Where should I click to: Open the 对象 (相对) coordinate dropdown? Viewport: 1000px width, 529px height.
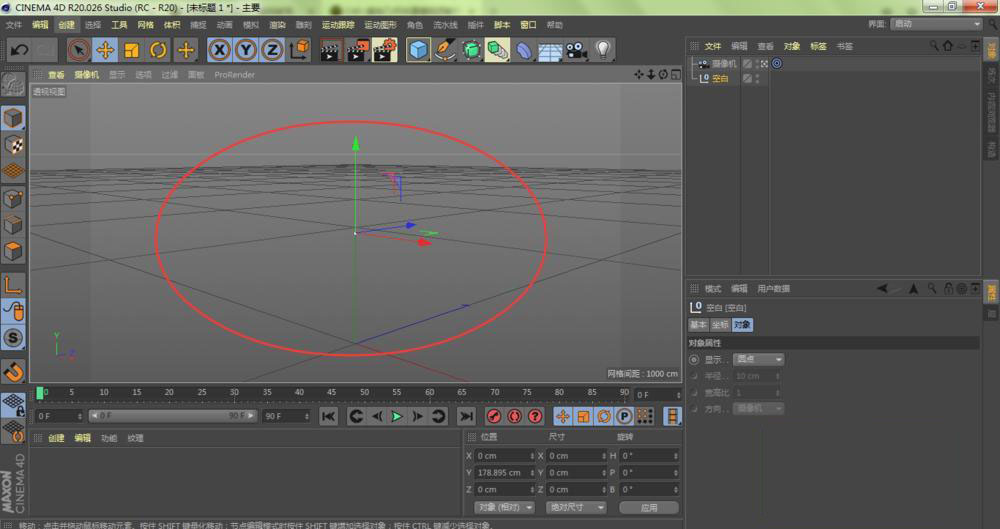pyautogui.click(x=504, y=507)
